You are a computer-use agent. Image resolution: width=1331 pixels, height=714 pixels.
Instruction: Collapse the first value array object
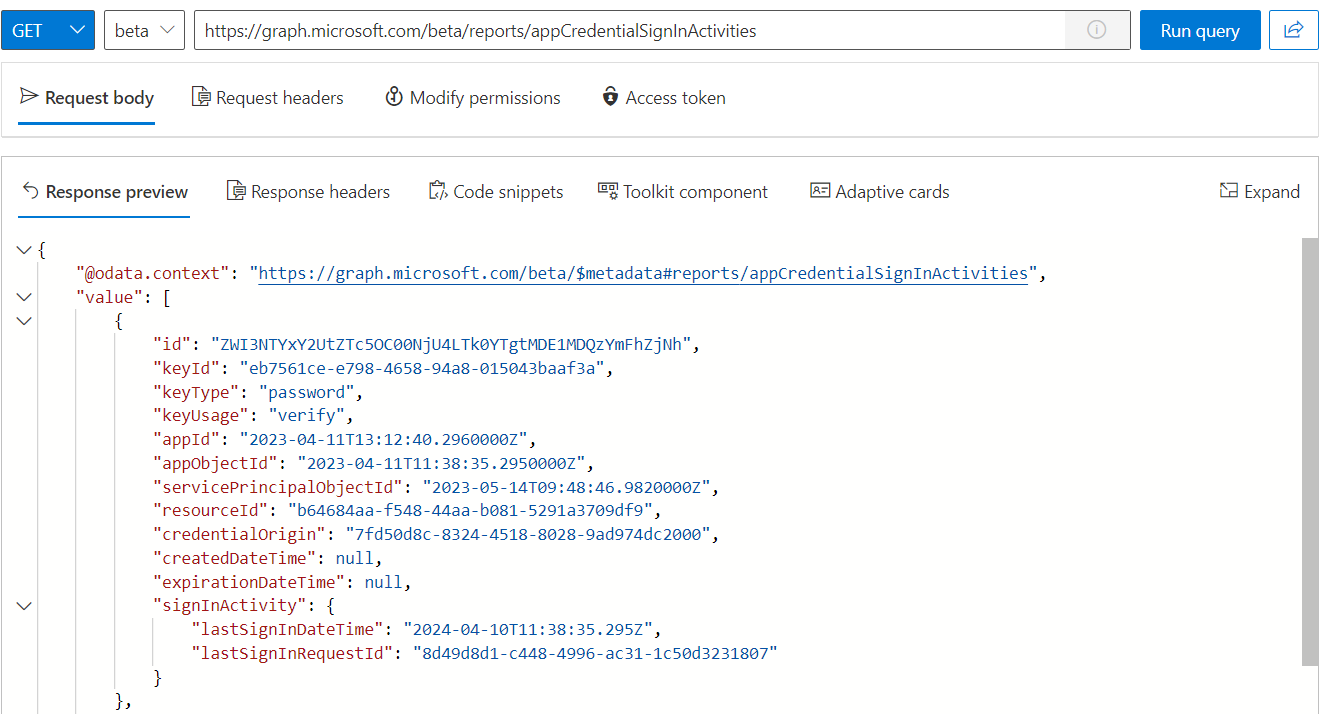(x=25, y=321)
